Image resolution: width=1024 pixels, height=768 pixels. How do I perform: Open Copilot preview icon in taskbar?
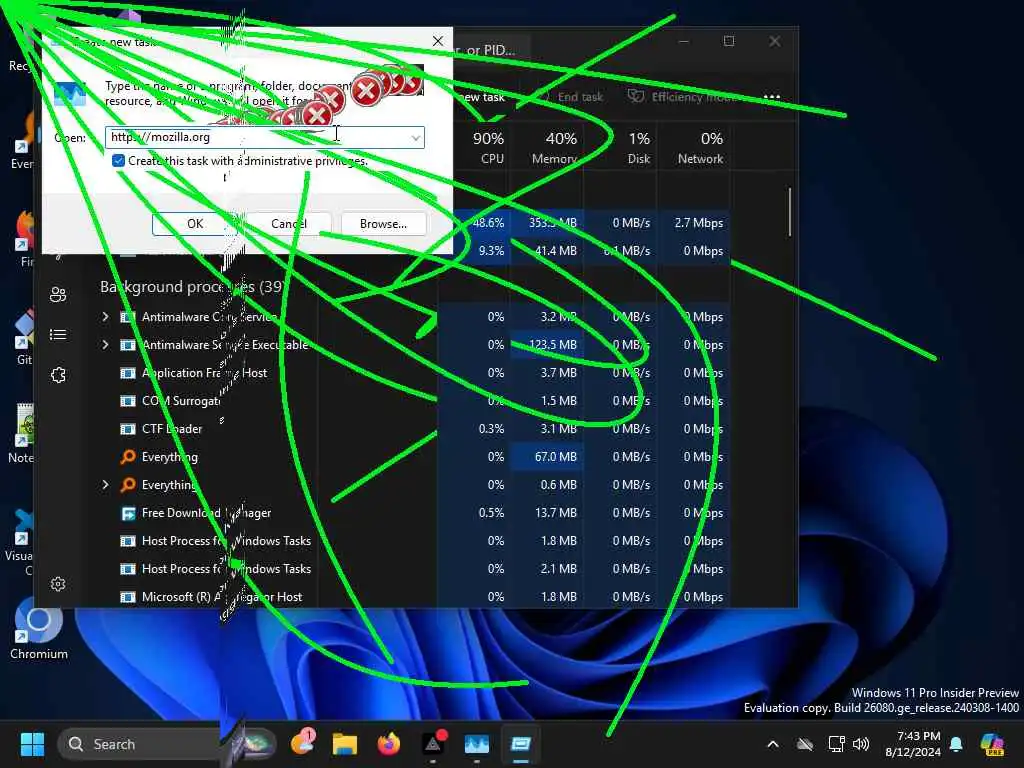pos(992,744)
